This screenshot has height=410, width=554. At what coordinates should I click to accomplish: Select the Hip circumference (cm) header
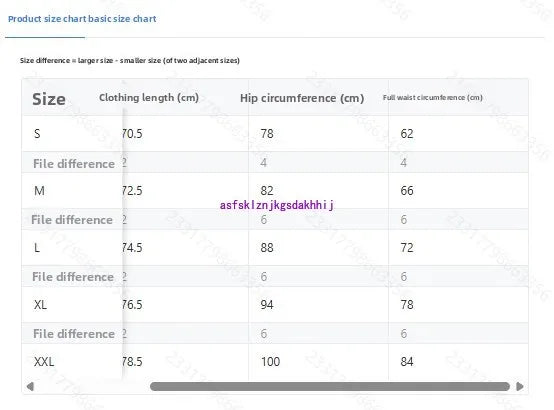pyautogui.click(x=302, y=98)
